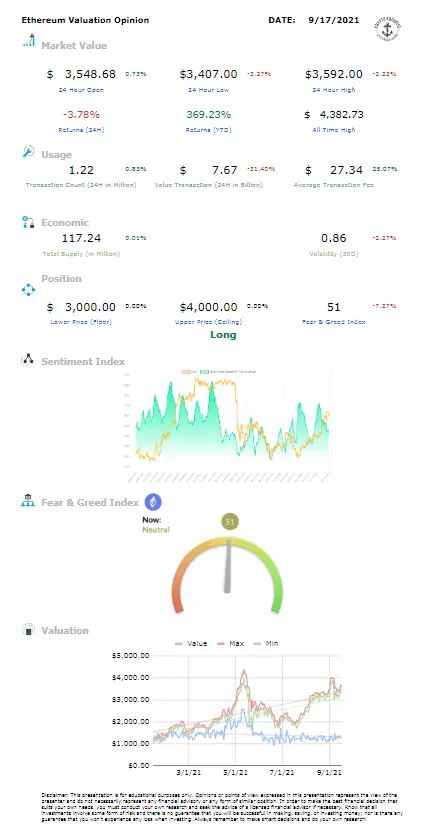432x838 pixels.
Task: Click the Volatility (30D) label
Action: [334, 254]
